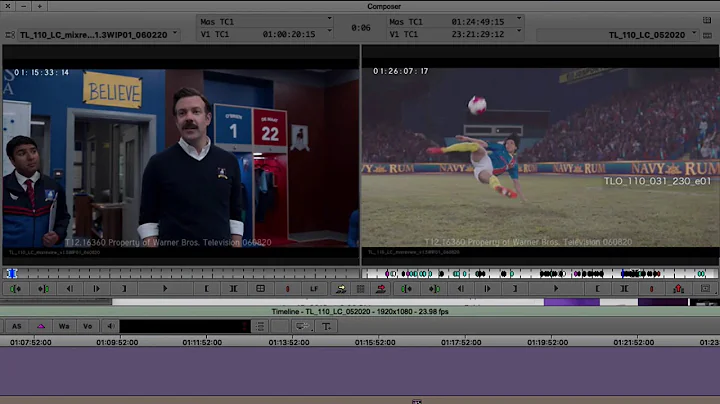Click the source/record toggle icon left of clip name
The image size is (720, 404).
(x=10, y=35)
